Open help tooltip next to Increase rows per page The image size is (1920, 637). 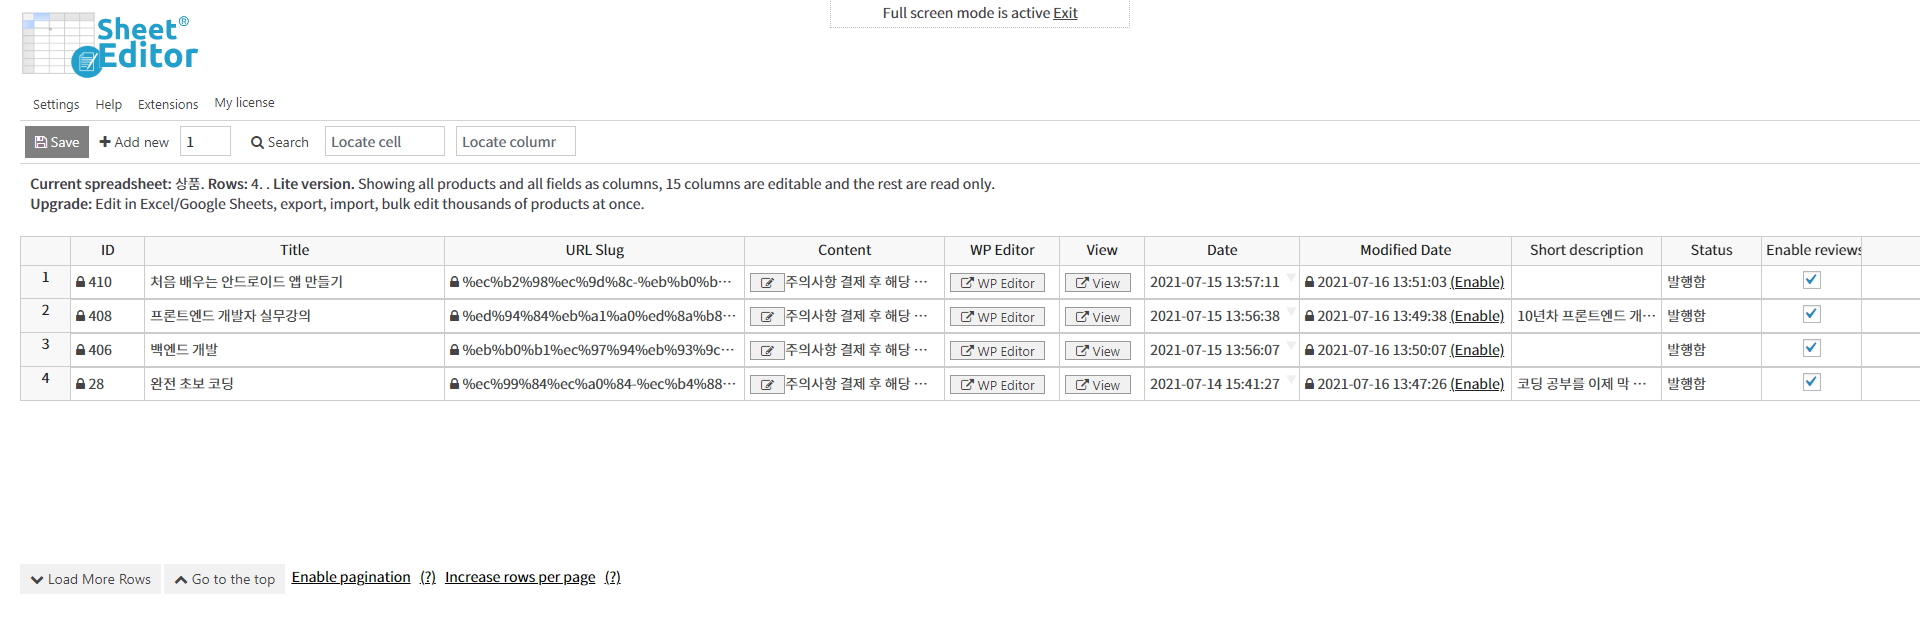pos(613,577)
